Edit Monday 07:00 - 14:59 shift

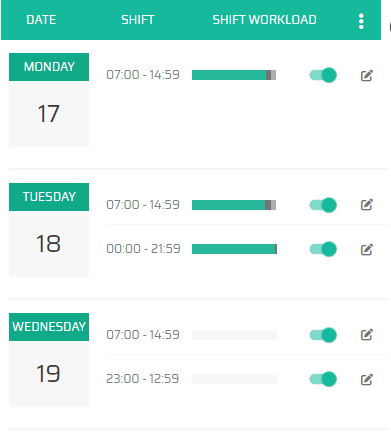tap(367, 76)
